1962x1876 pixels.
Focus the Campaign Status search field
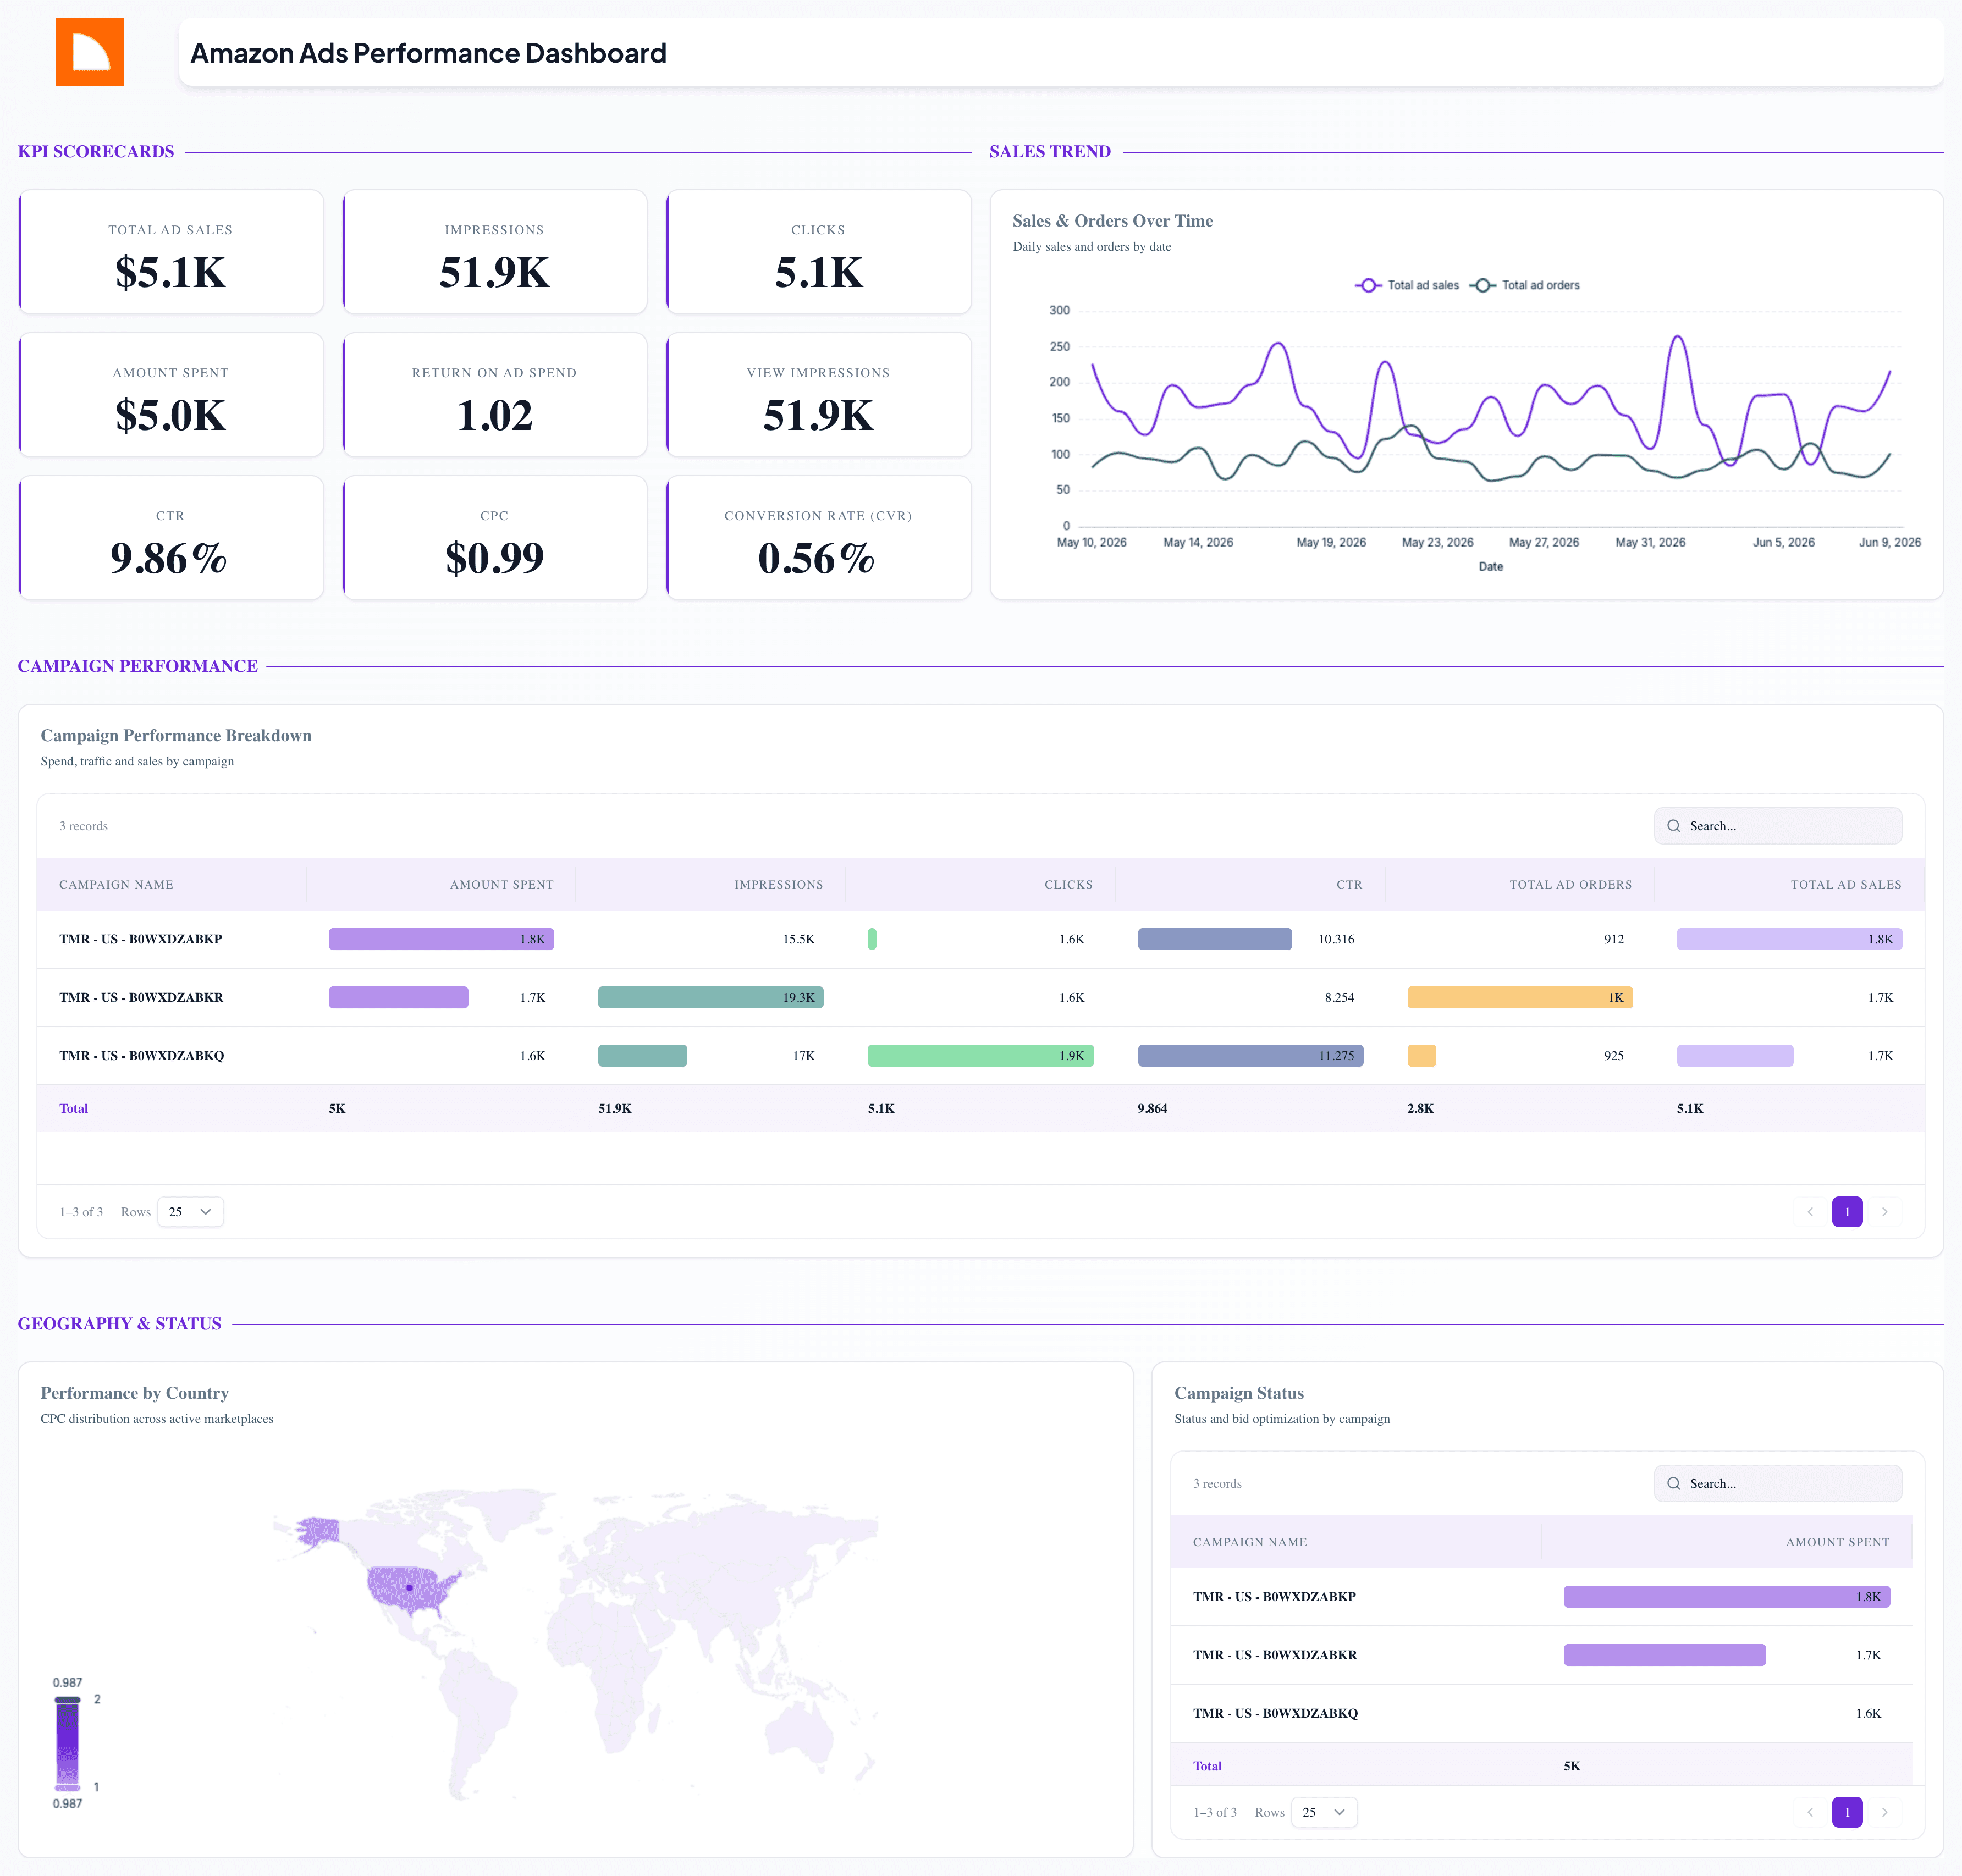1778,1483
